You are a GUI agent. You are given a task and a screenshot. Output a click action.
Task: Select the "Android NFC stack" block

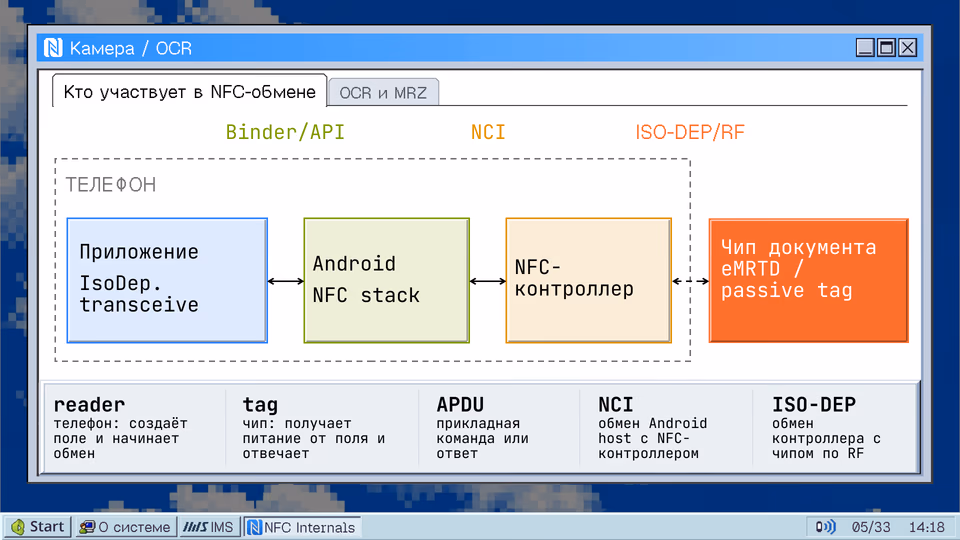(x=386, y=280)
